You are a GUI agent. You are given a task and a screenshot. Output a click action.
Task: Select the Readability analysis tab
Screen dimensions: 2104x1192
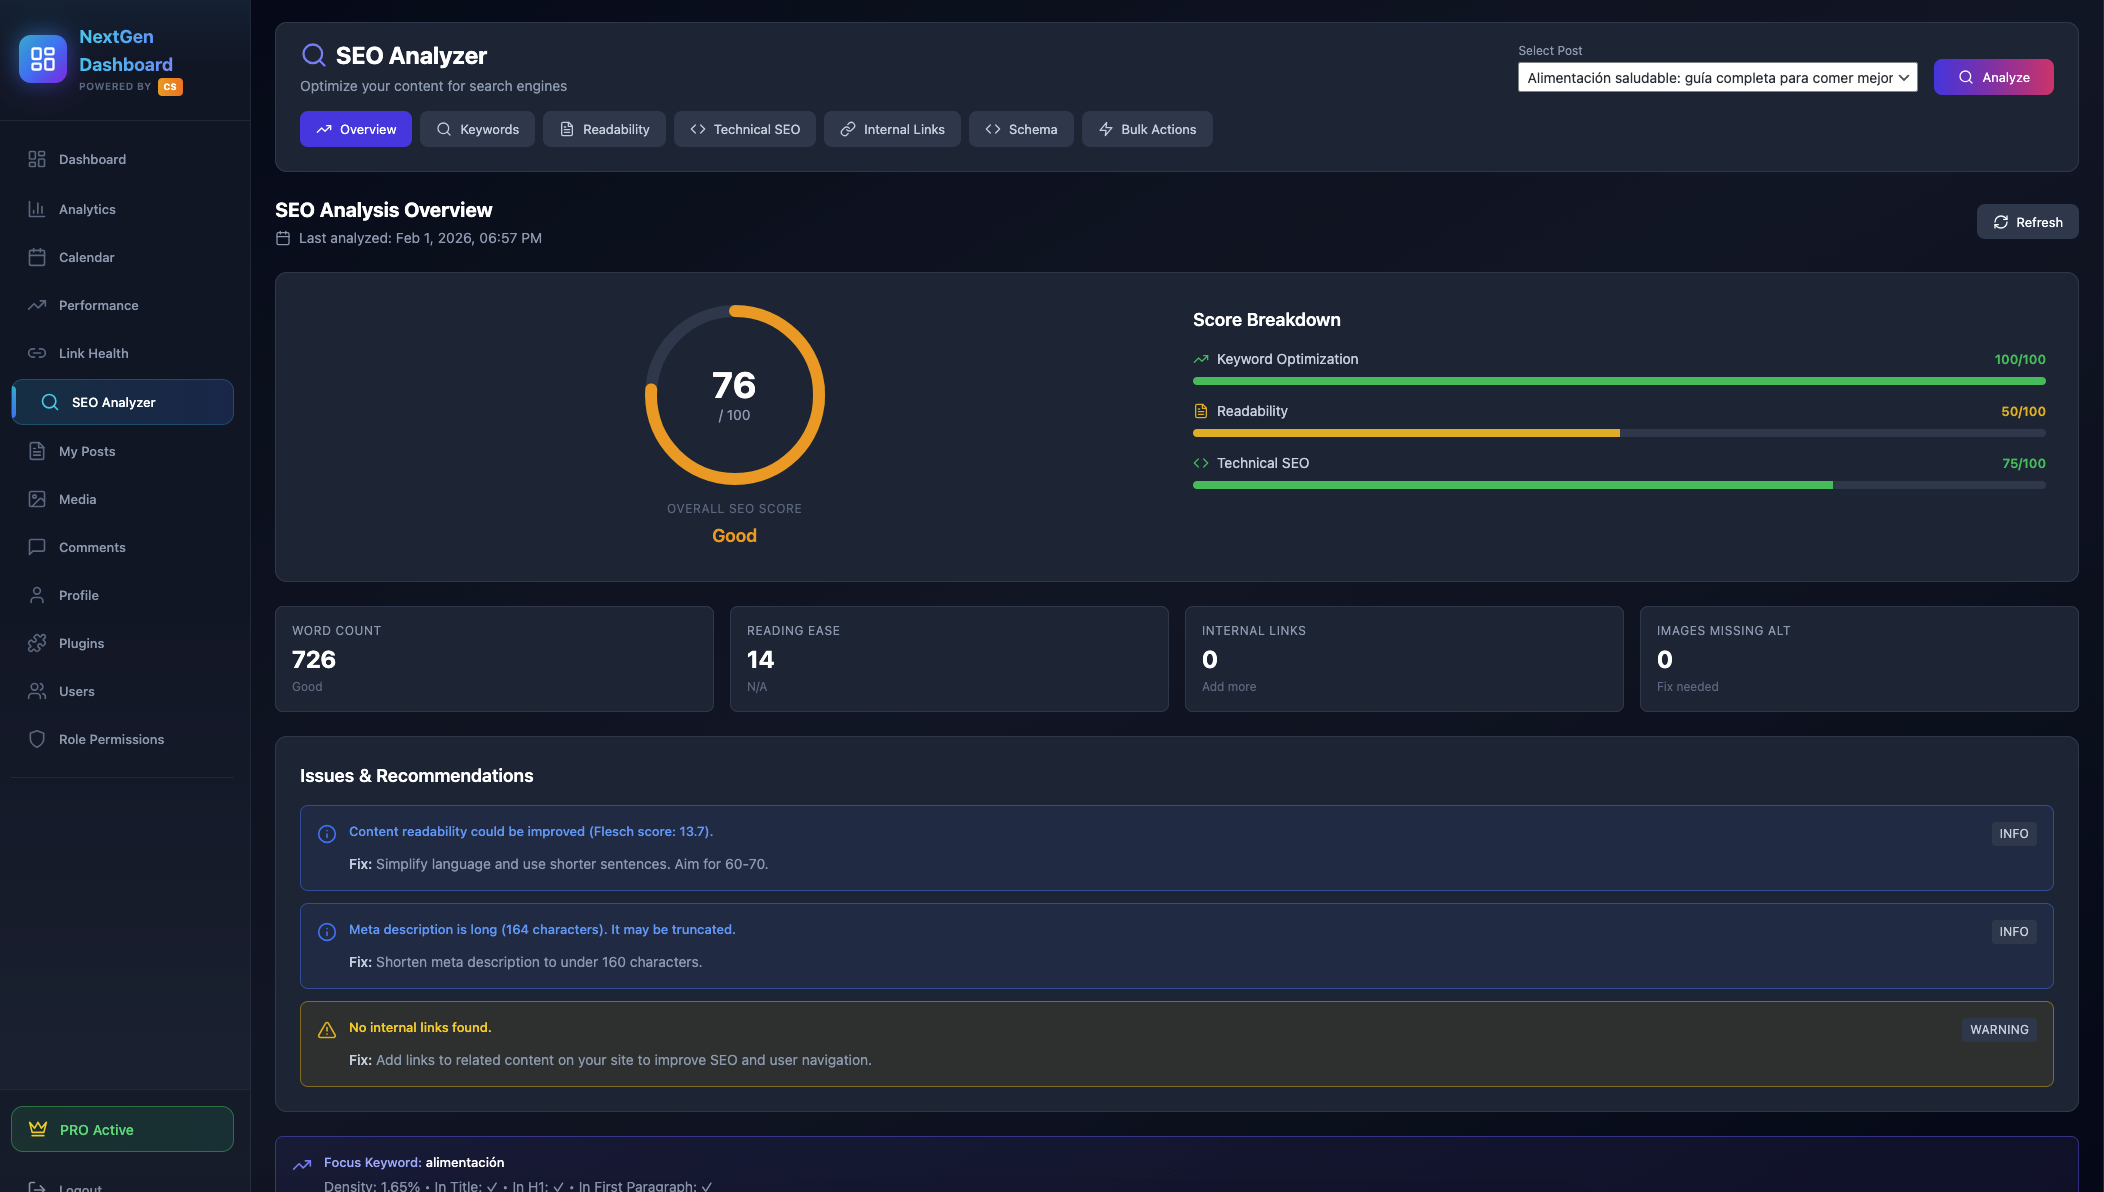click(x=604, y=129)
